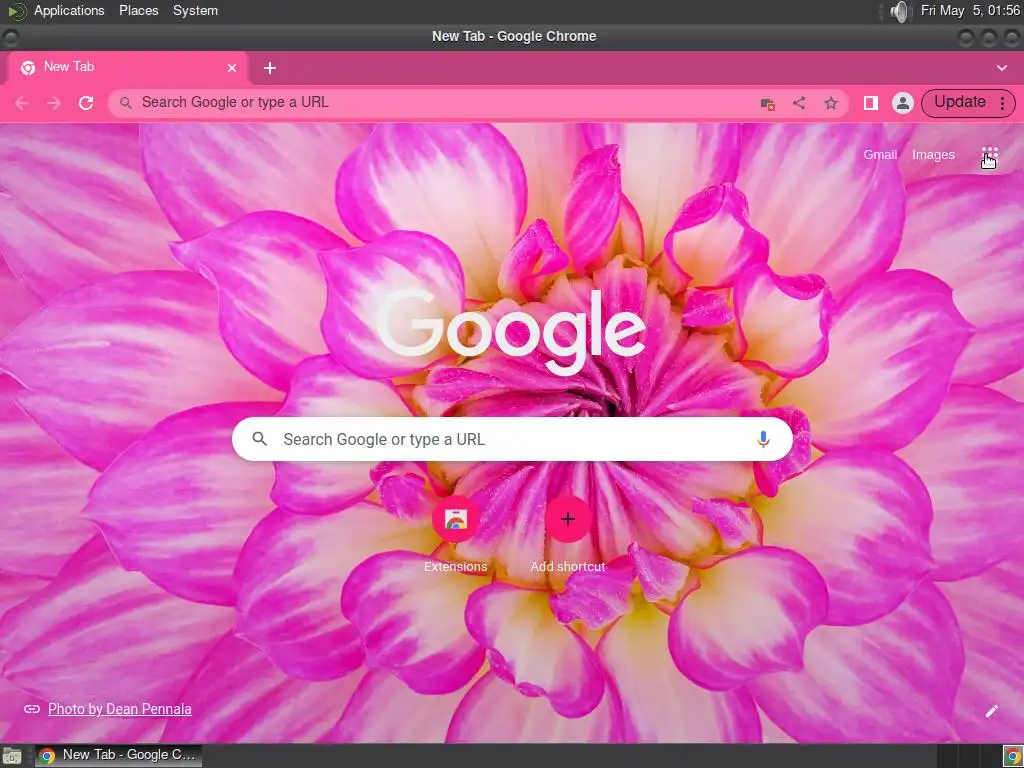Open the Images link
Viewport: 1024px width, 768px height.
point(933,155)
